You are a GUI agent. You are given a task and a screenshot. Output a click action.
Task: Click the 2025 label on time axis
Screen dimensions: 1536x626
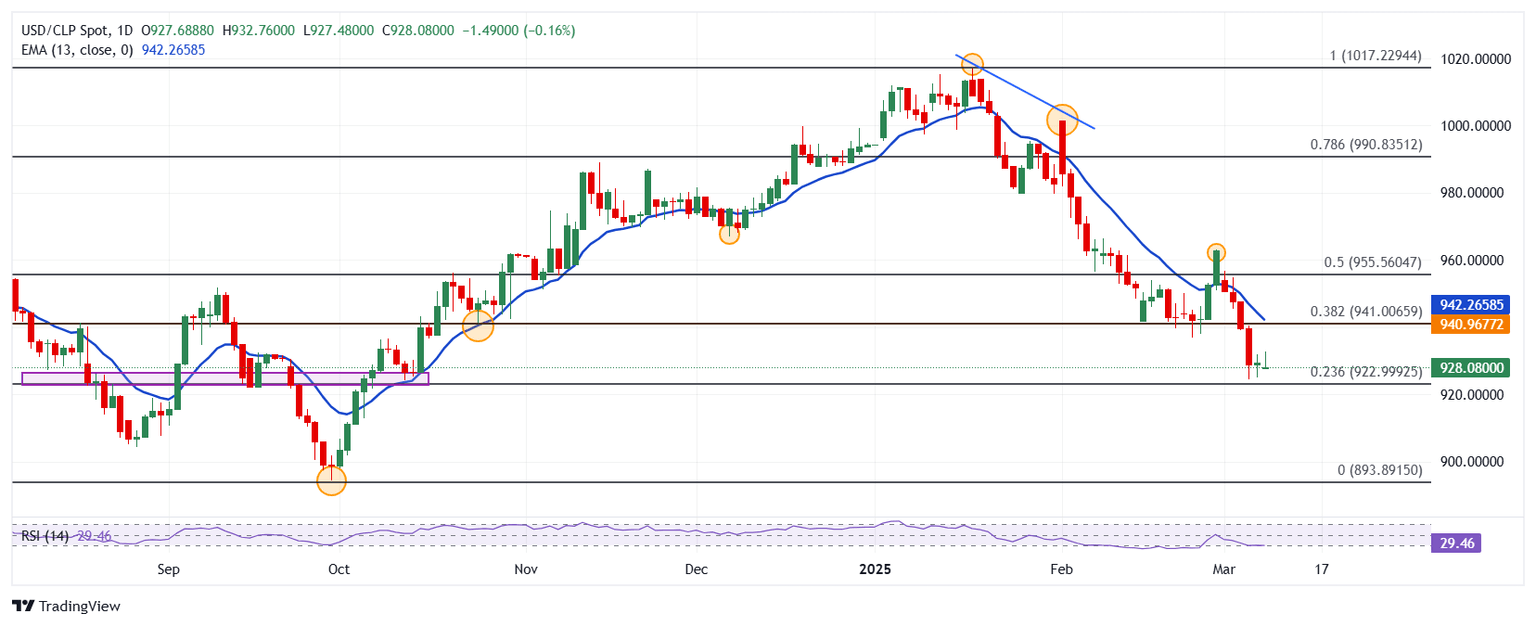(875, 569)
